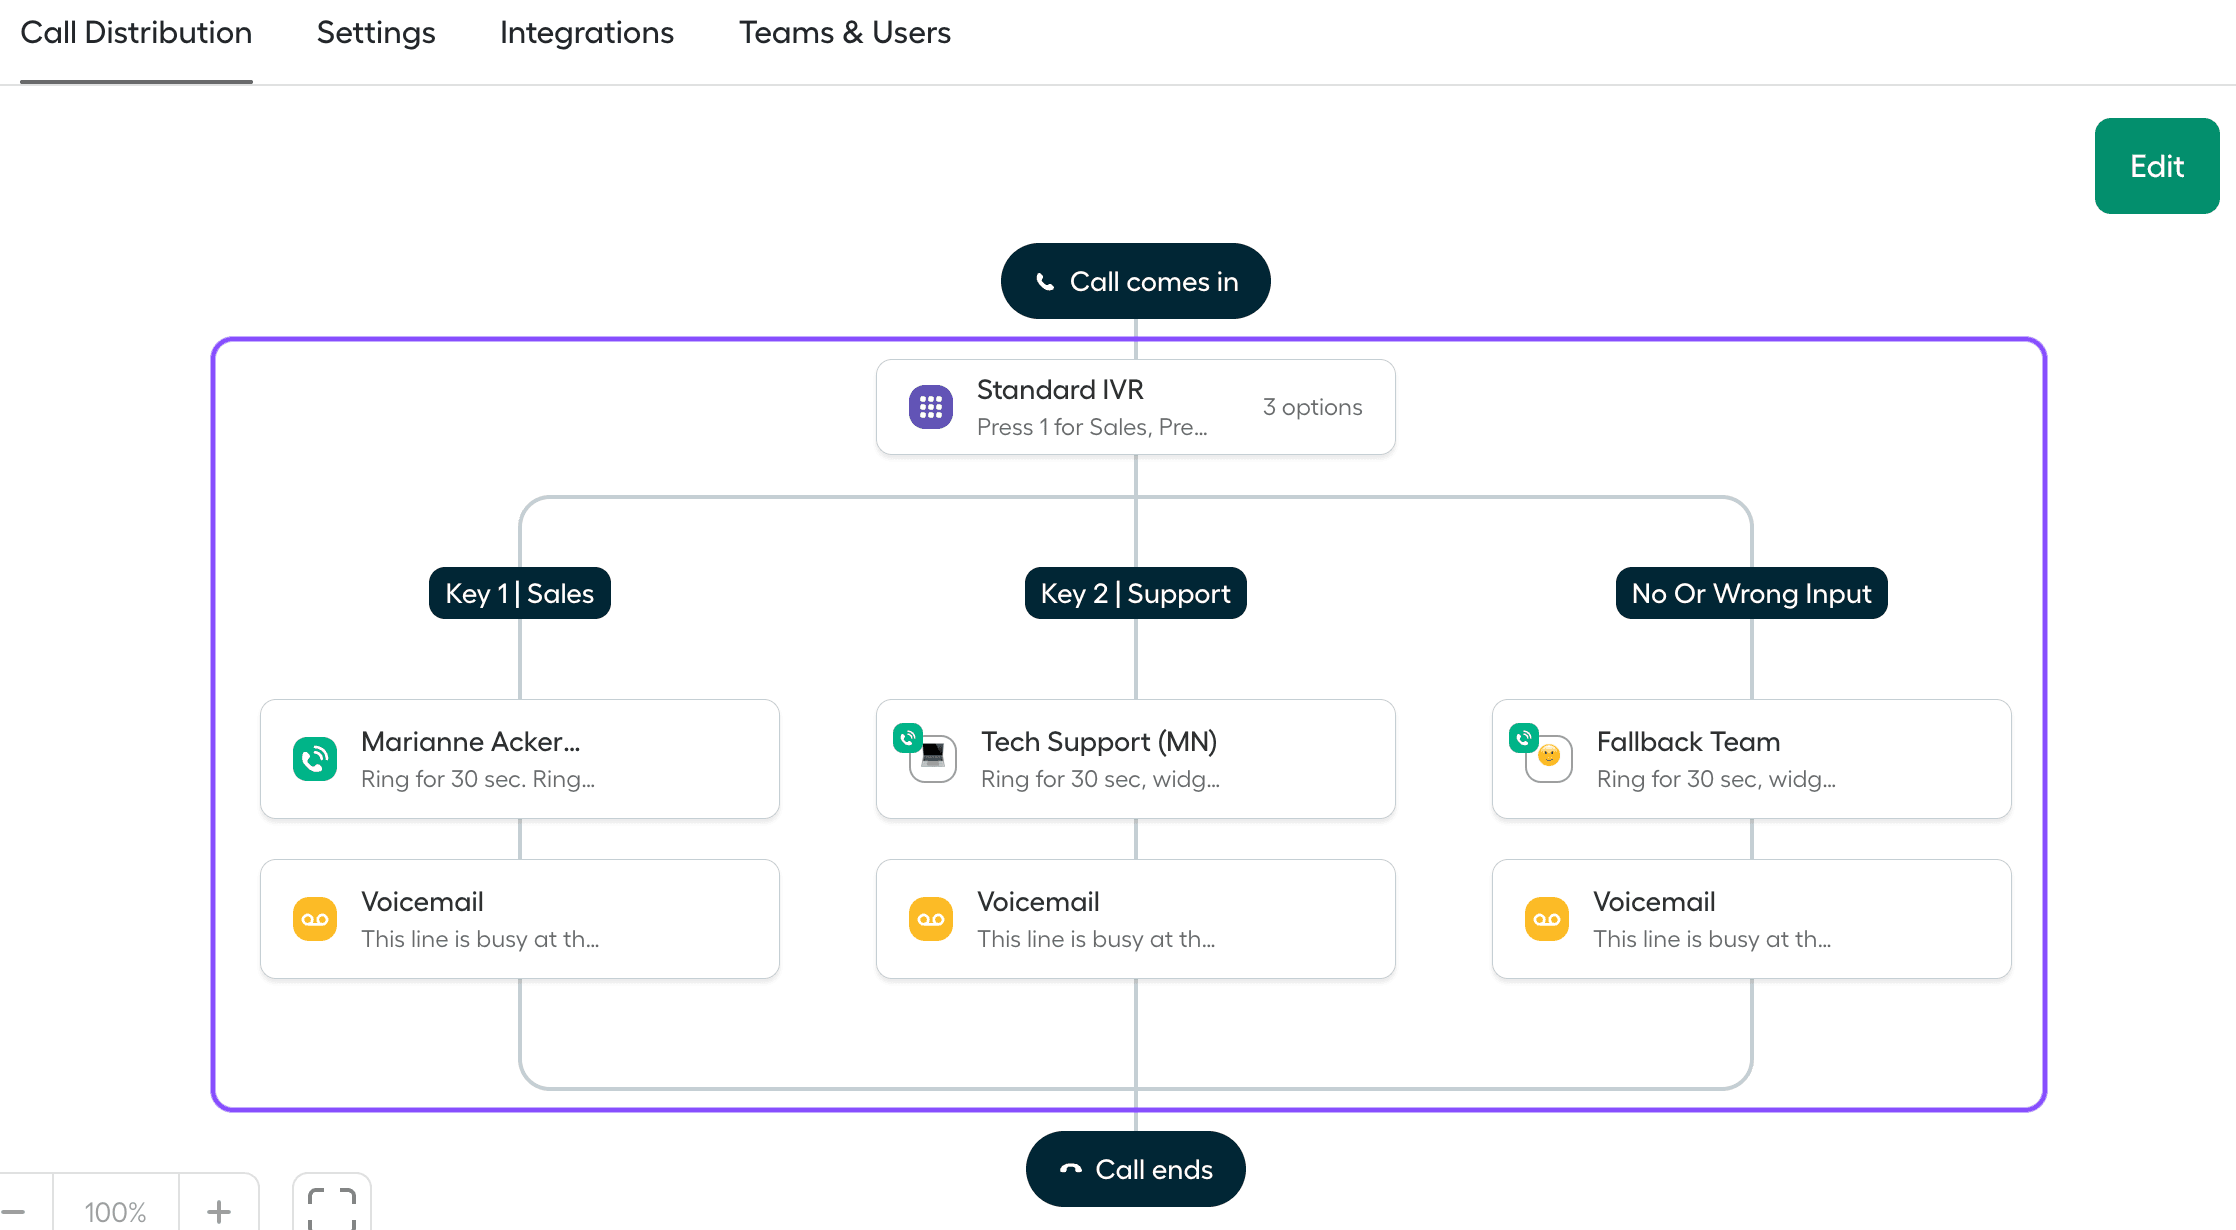Image resolution: width=2236 pixels, height=1230 pixels.
Task: Click the No Or Wrong Input branch voicemail icon
Action: [x=1546, y=919]
